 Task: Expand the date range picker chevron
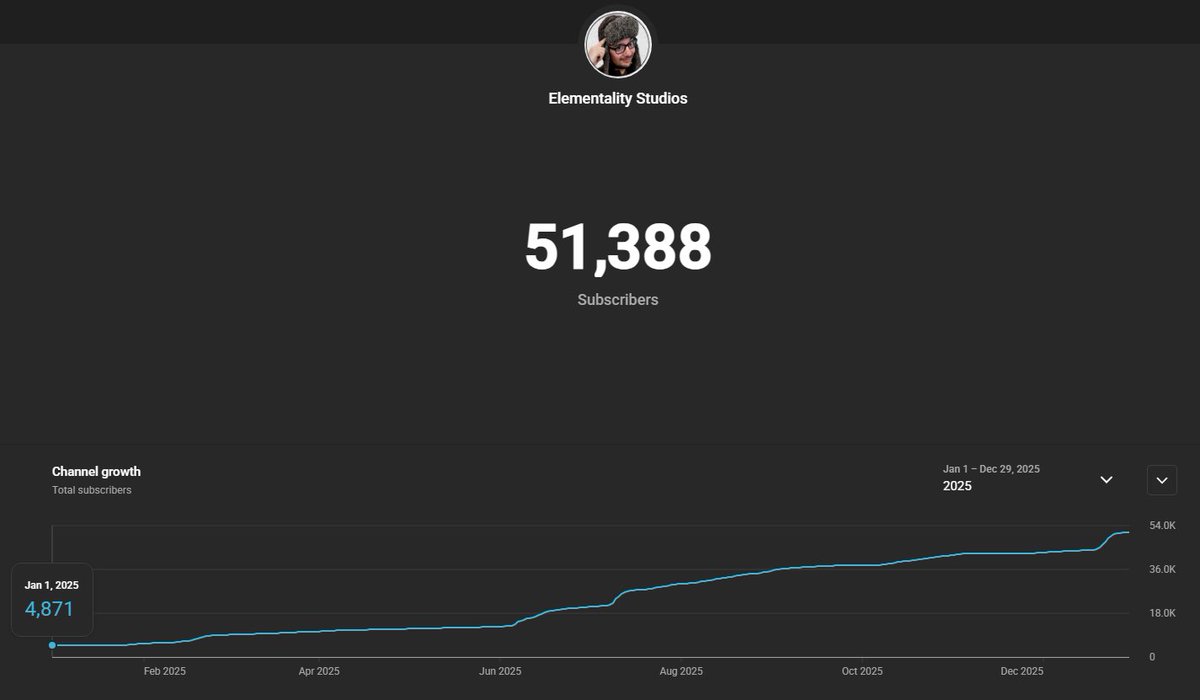click(x=1106, y=480)
